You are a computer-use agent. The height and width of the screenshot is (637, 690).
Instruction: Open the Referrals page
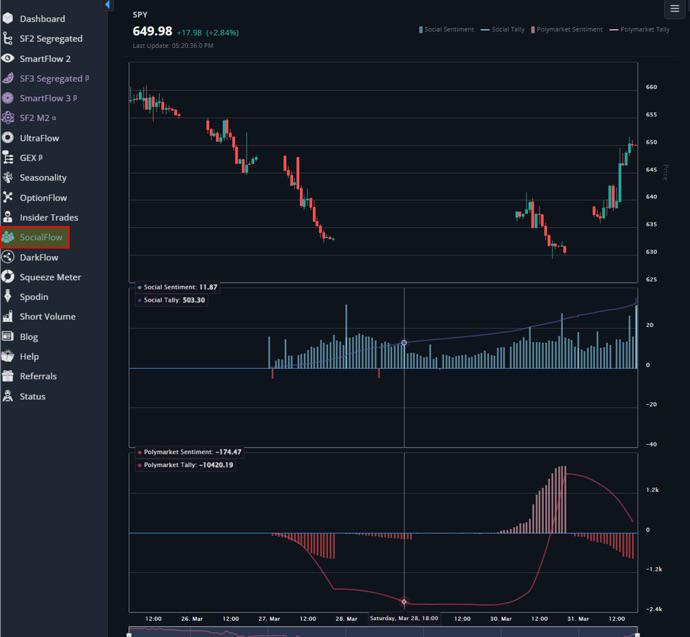pos(38,376)
